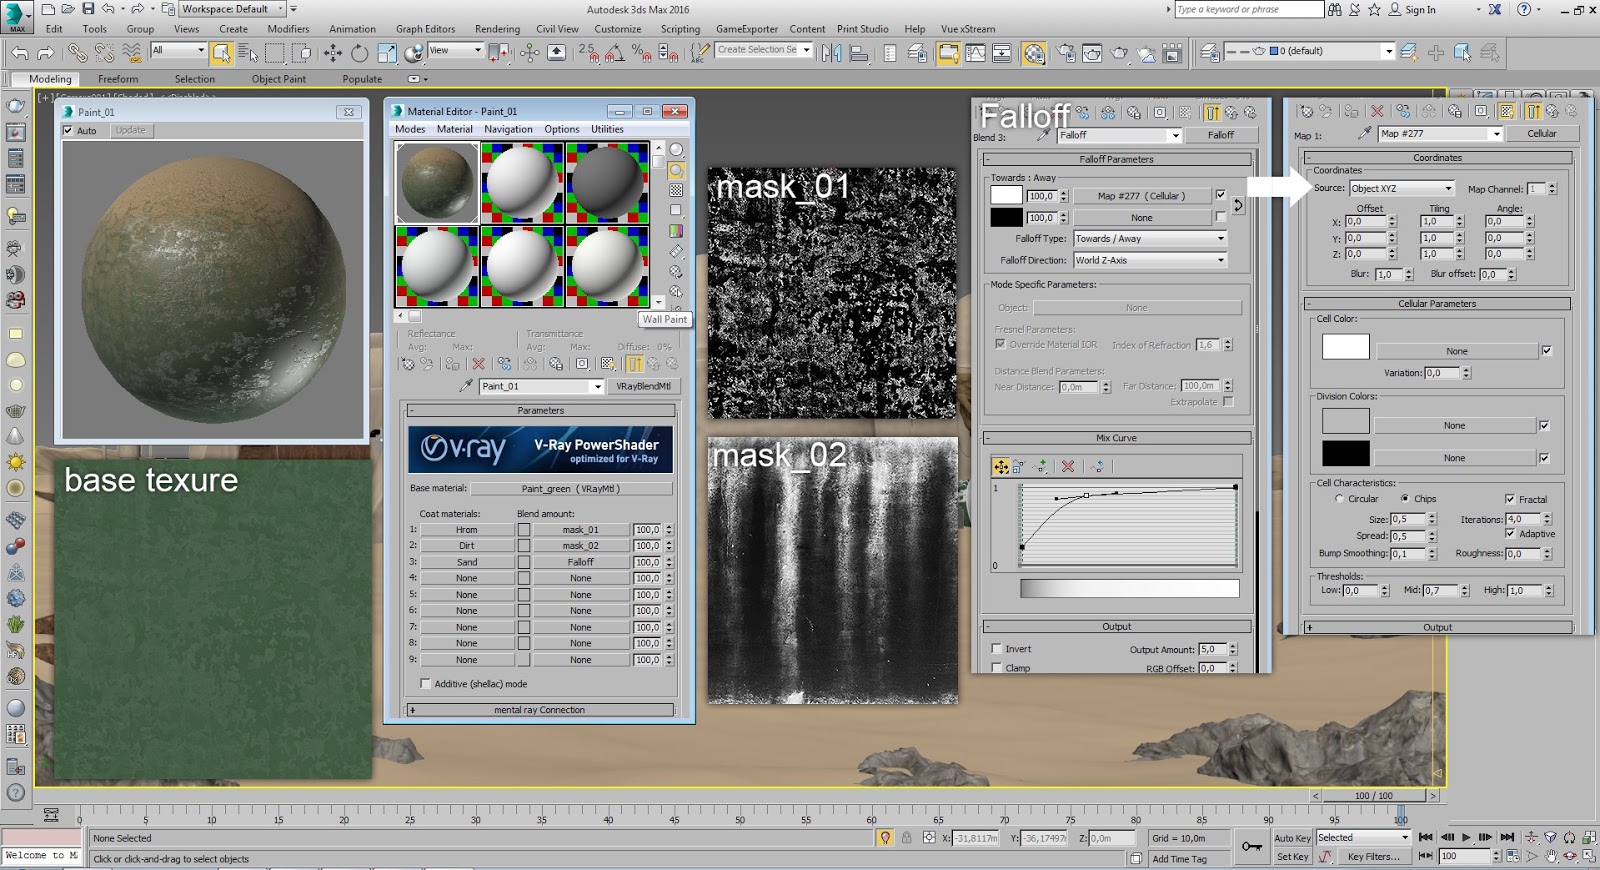This screenshot has width=1600, height=870.
Task: Click the Paint_green (VRayMtl) base material button
Action: tap(571, 489)
